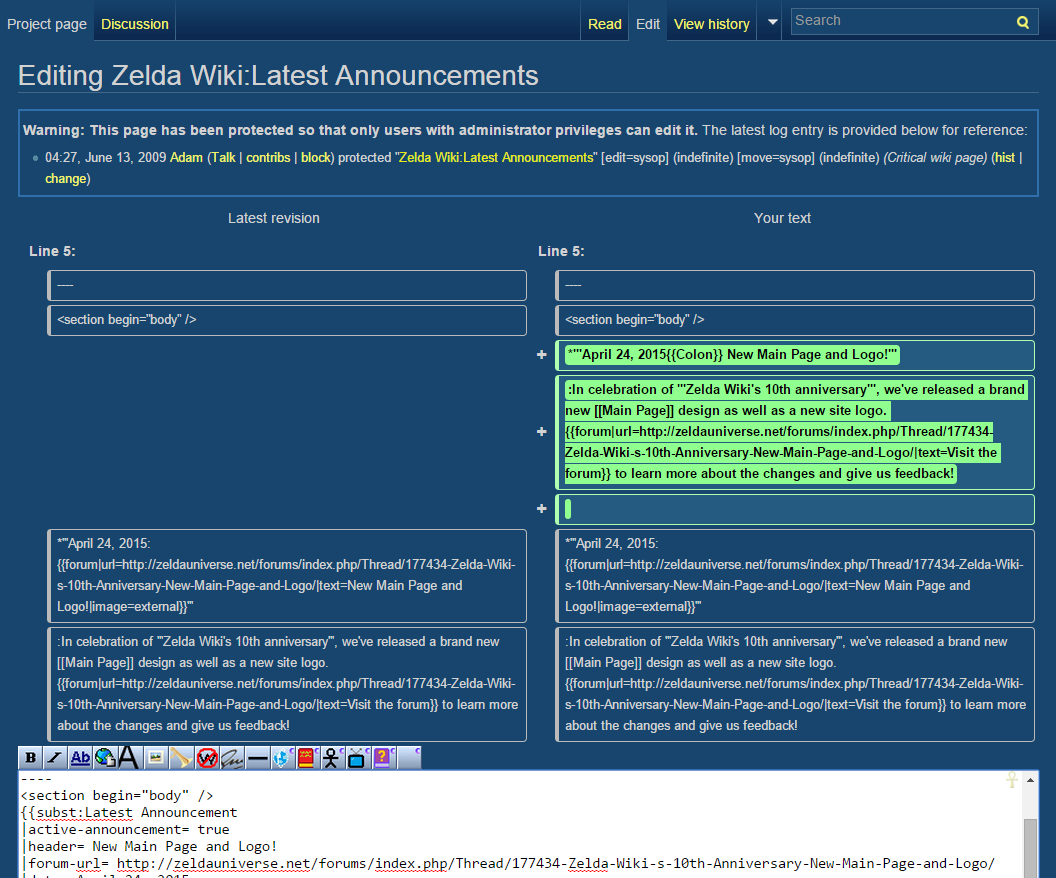
Task: Insert headline with the large A icon
Action: 129,758
